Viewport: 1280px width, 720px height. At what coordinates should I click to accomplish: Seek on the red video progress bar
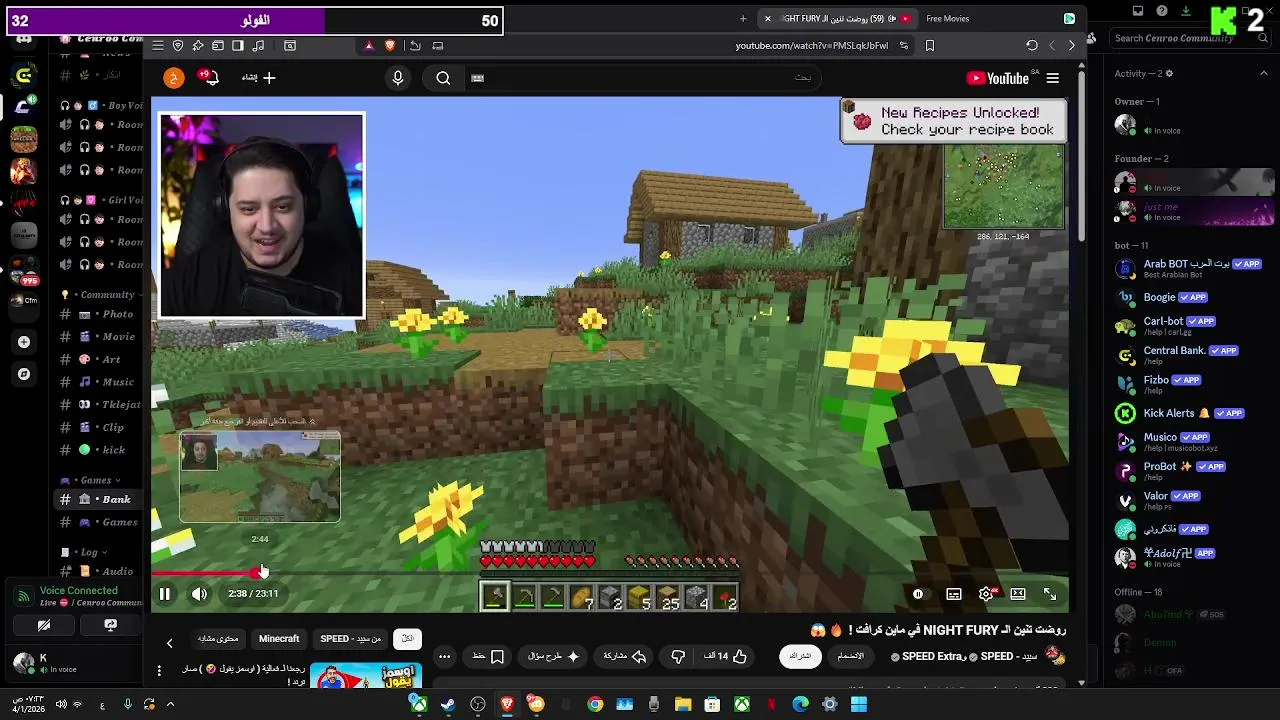[610, 574]
